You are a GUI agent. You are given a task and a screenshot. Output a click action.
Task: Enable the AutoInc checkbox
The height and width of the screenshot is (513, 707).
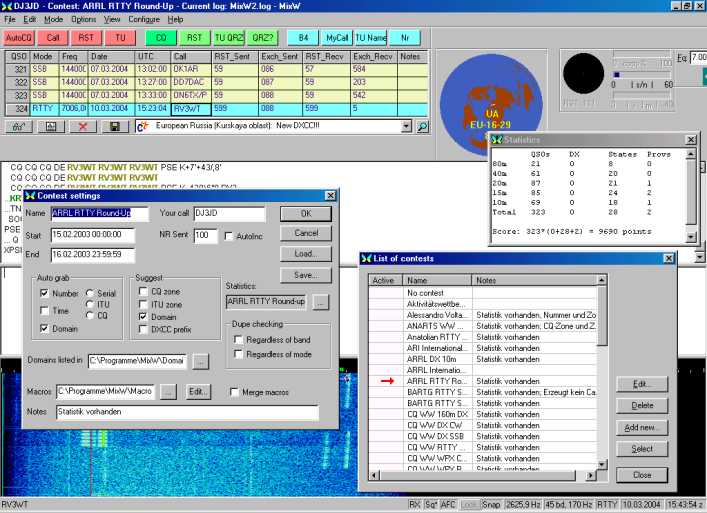pos(229,236)
